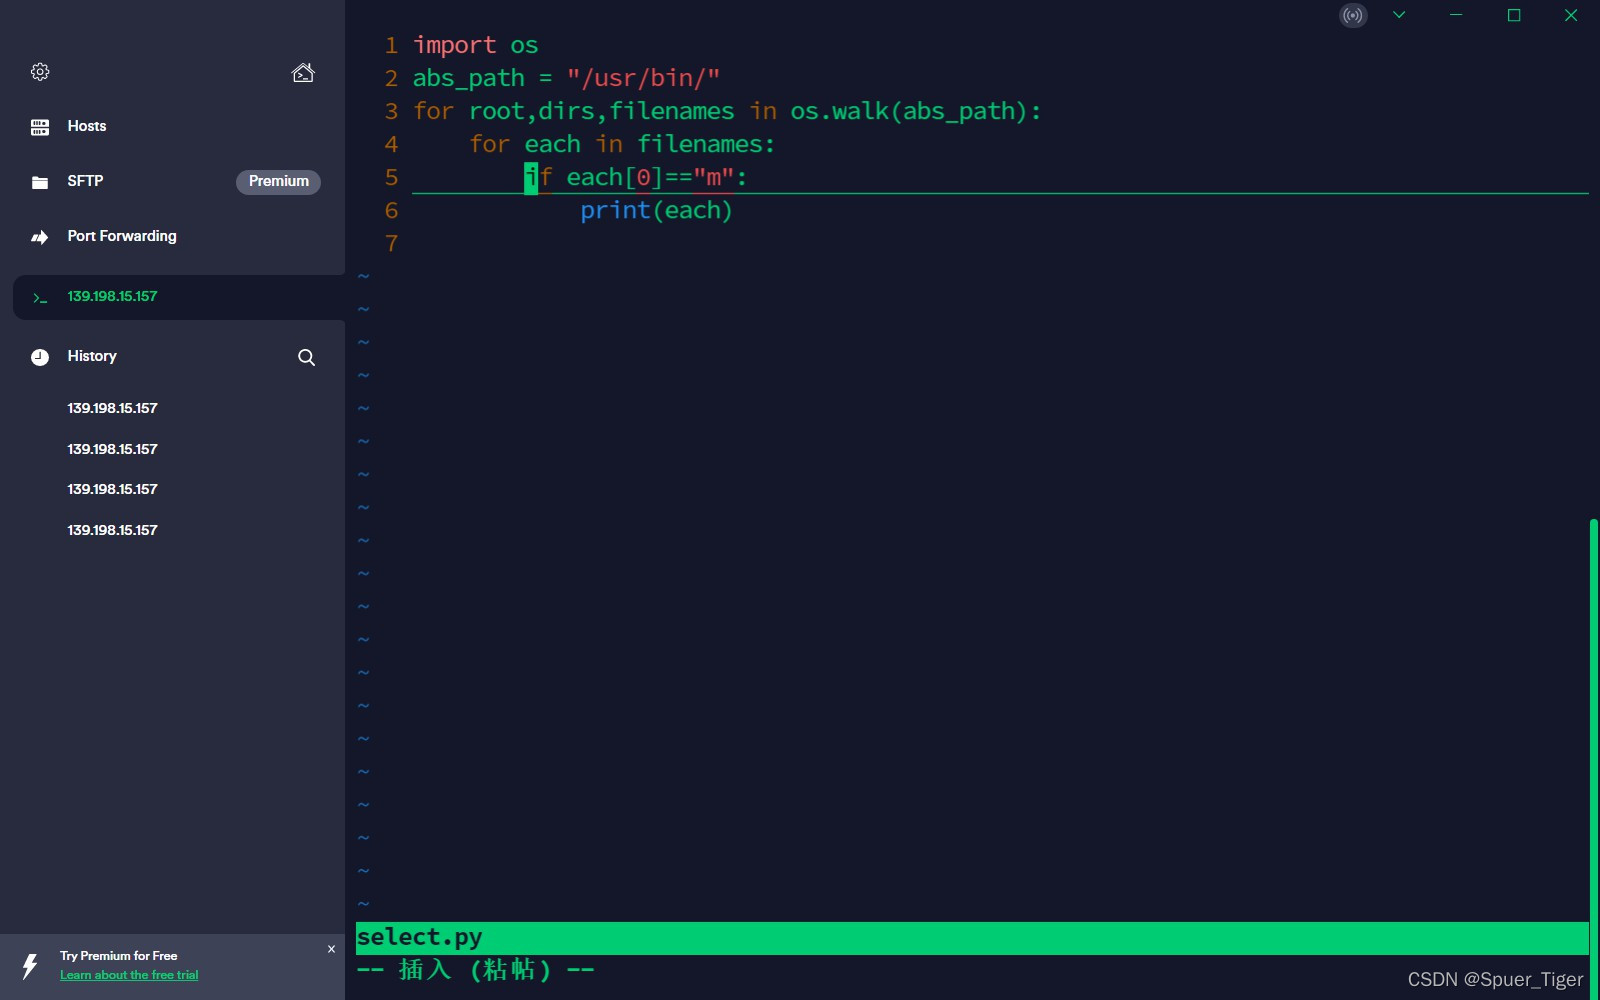1600x1000 pixels.
Task: Click the History clock icon
Action: (x=40, y=357)
